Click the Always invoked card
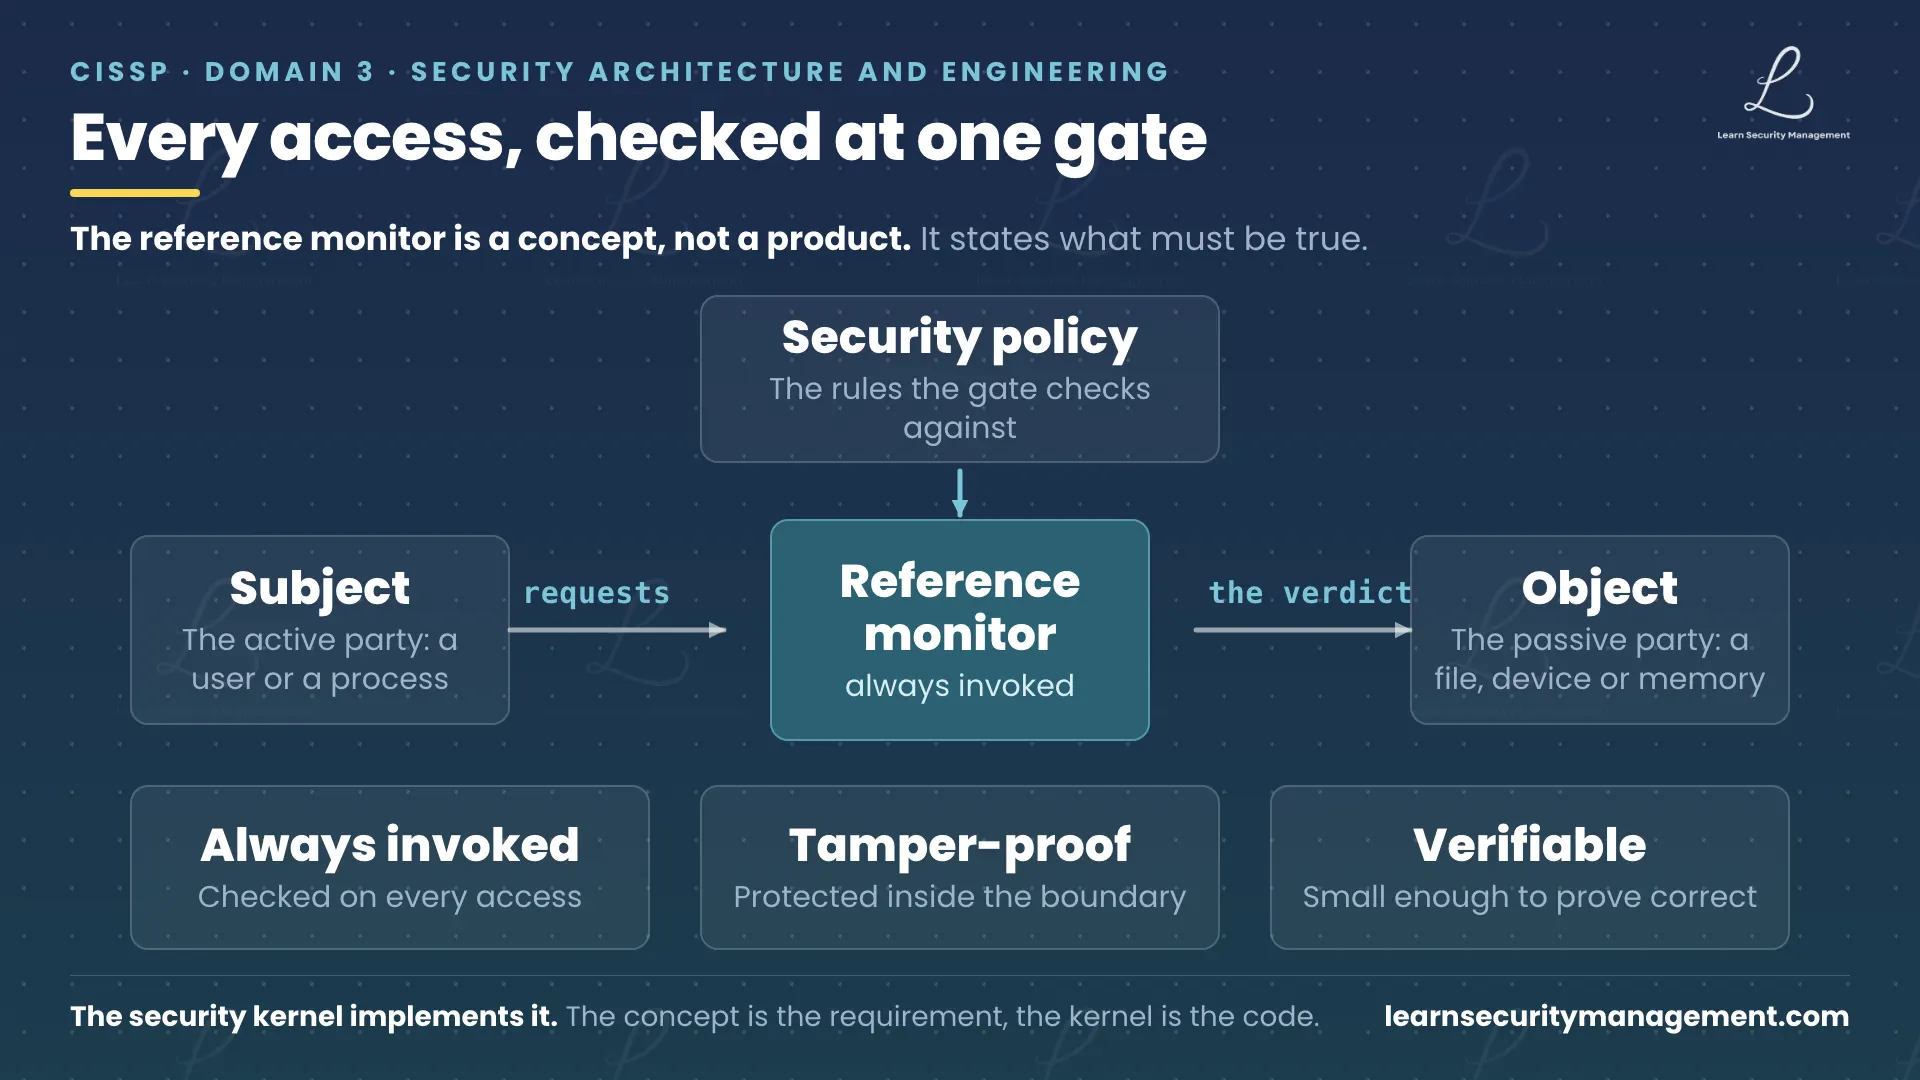 pos(390,867)
